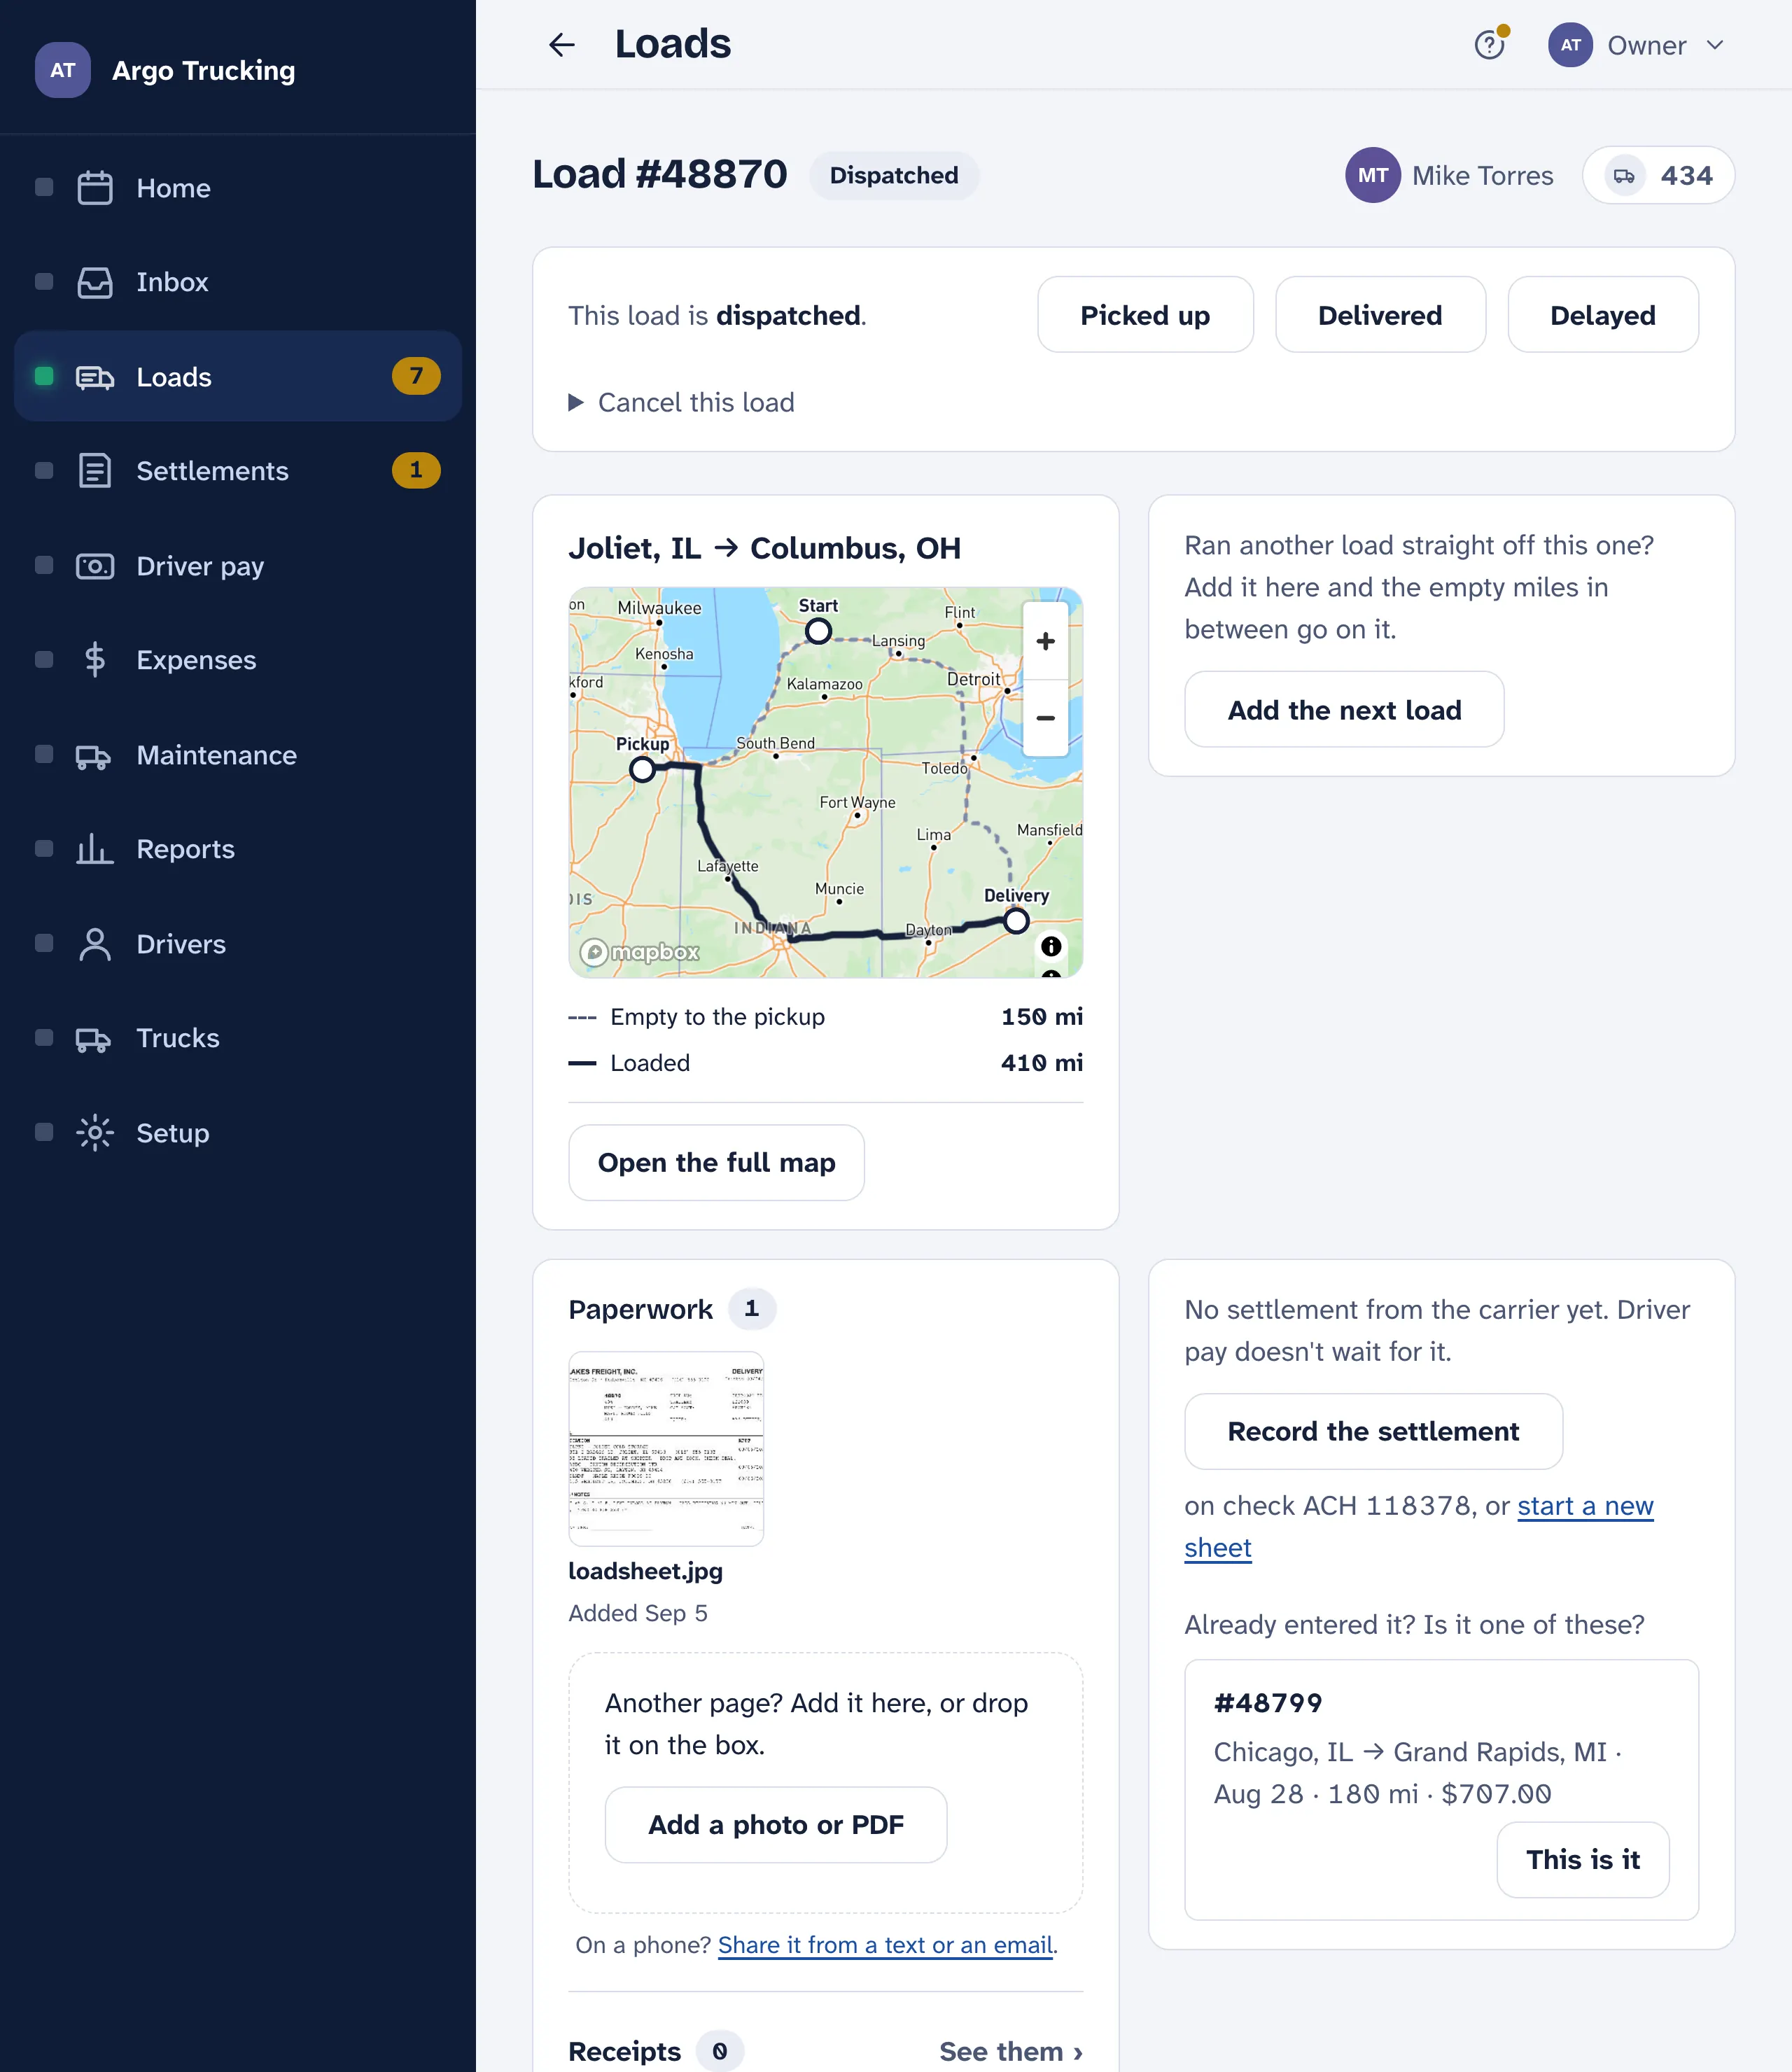Click Add the next load
This screenshot has width=1792, height=2072.
(x=1344, y=710)
